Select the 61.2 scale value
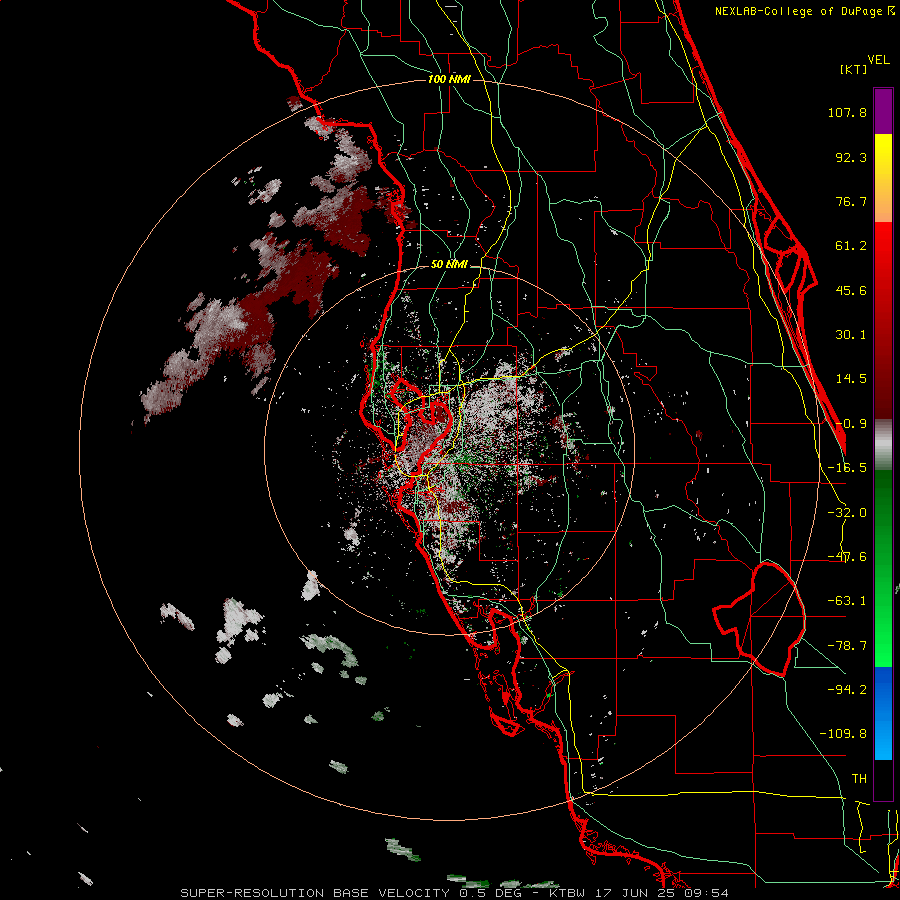 tap(851, 246)
